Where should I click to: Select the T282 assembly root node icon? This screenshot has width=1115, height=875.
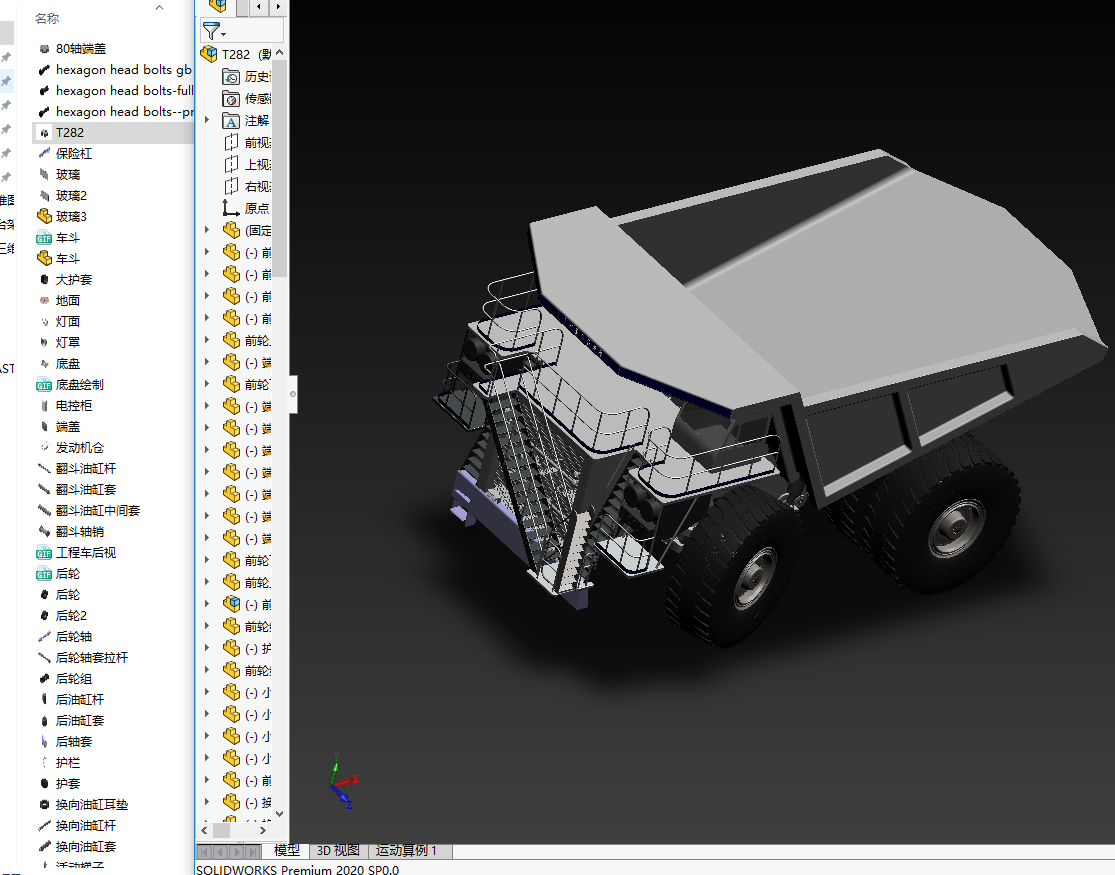point(209,54)
